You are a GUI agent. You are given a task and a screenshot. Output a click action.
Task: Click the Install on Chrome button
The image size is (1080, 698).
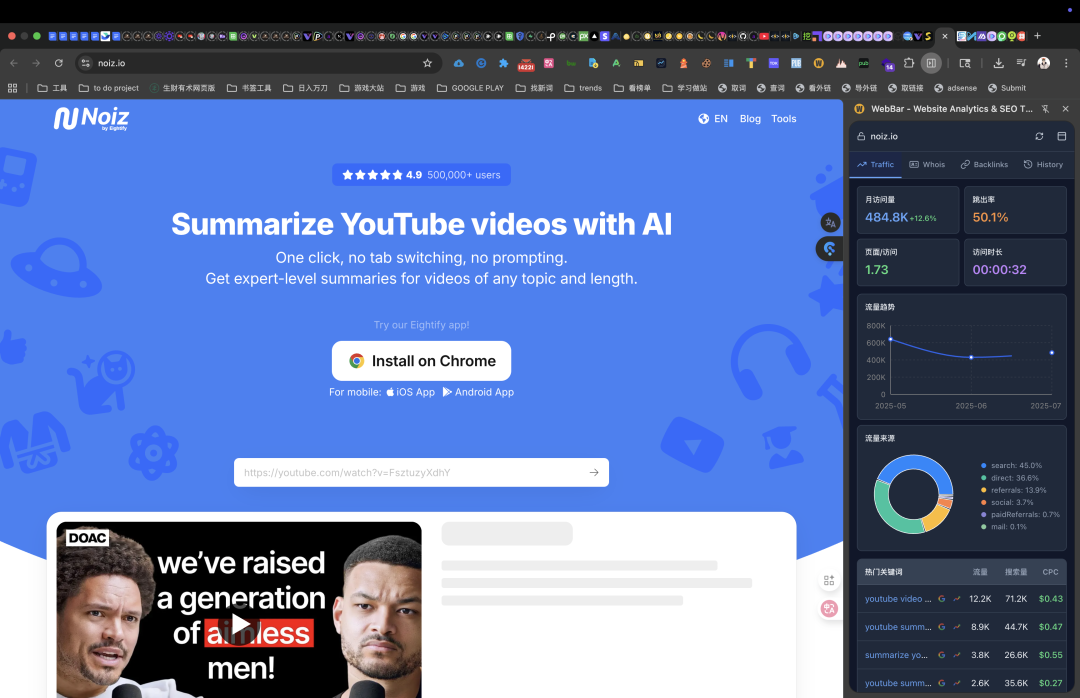tap(422, 360)
